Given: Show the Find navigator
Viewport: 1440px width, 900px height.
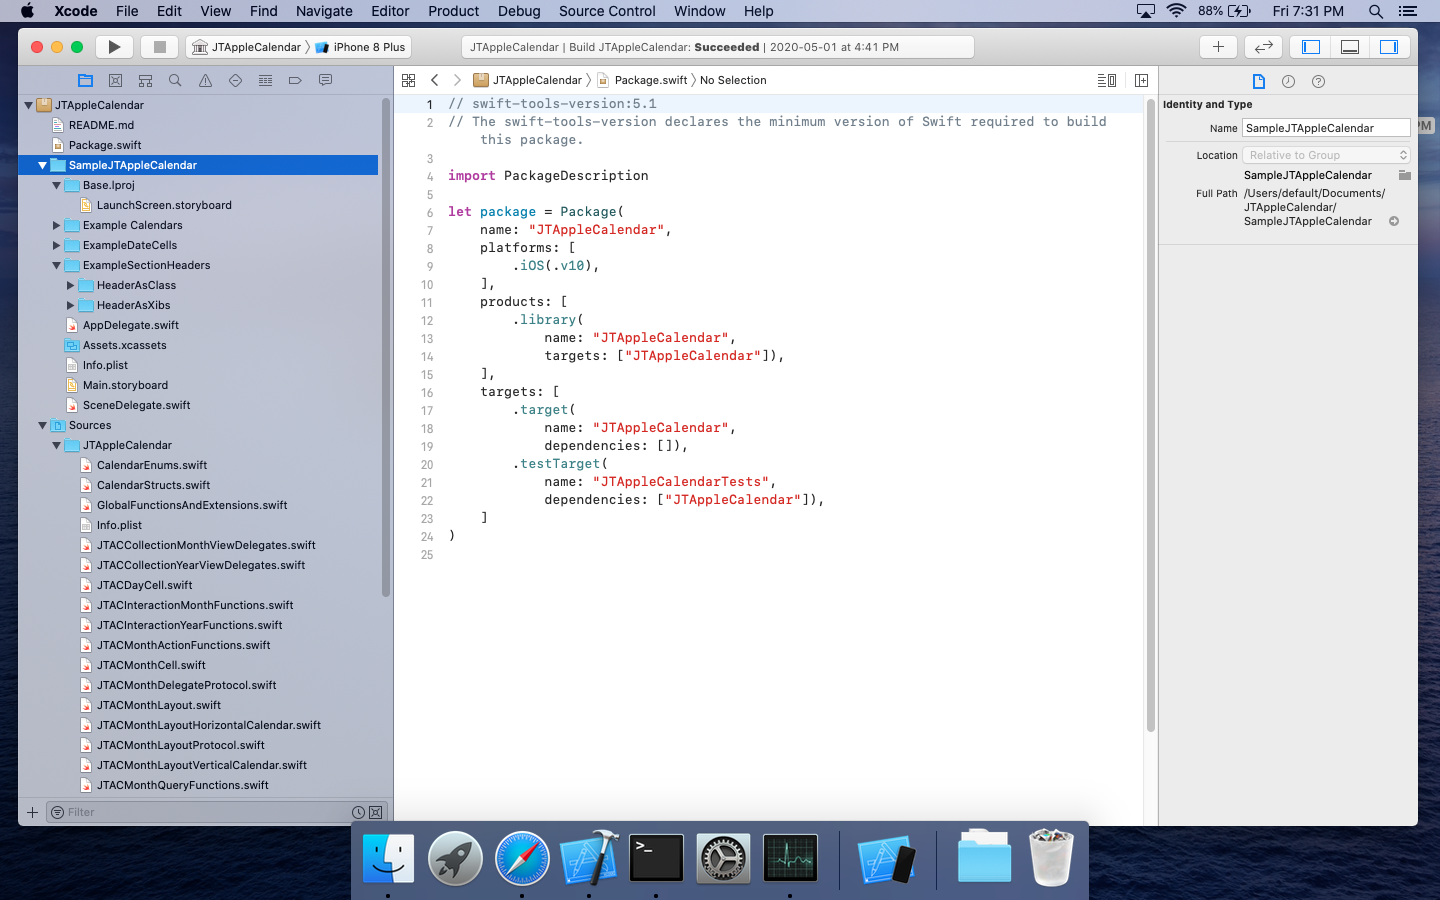Looking at the screenshot, I should tap(175, 81).
